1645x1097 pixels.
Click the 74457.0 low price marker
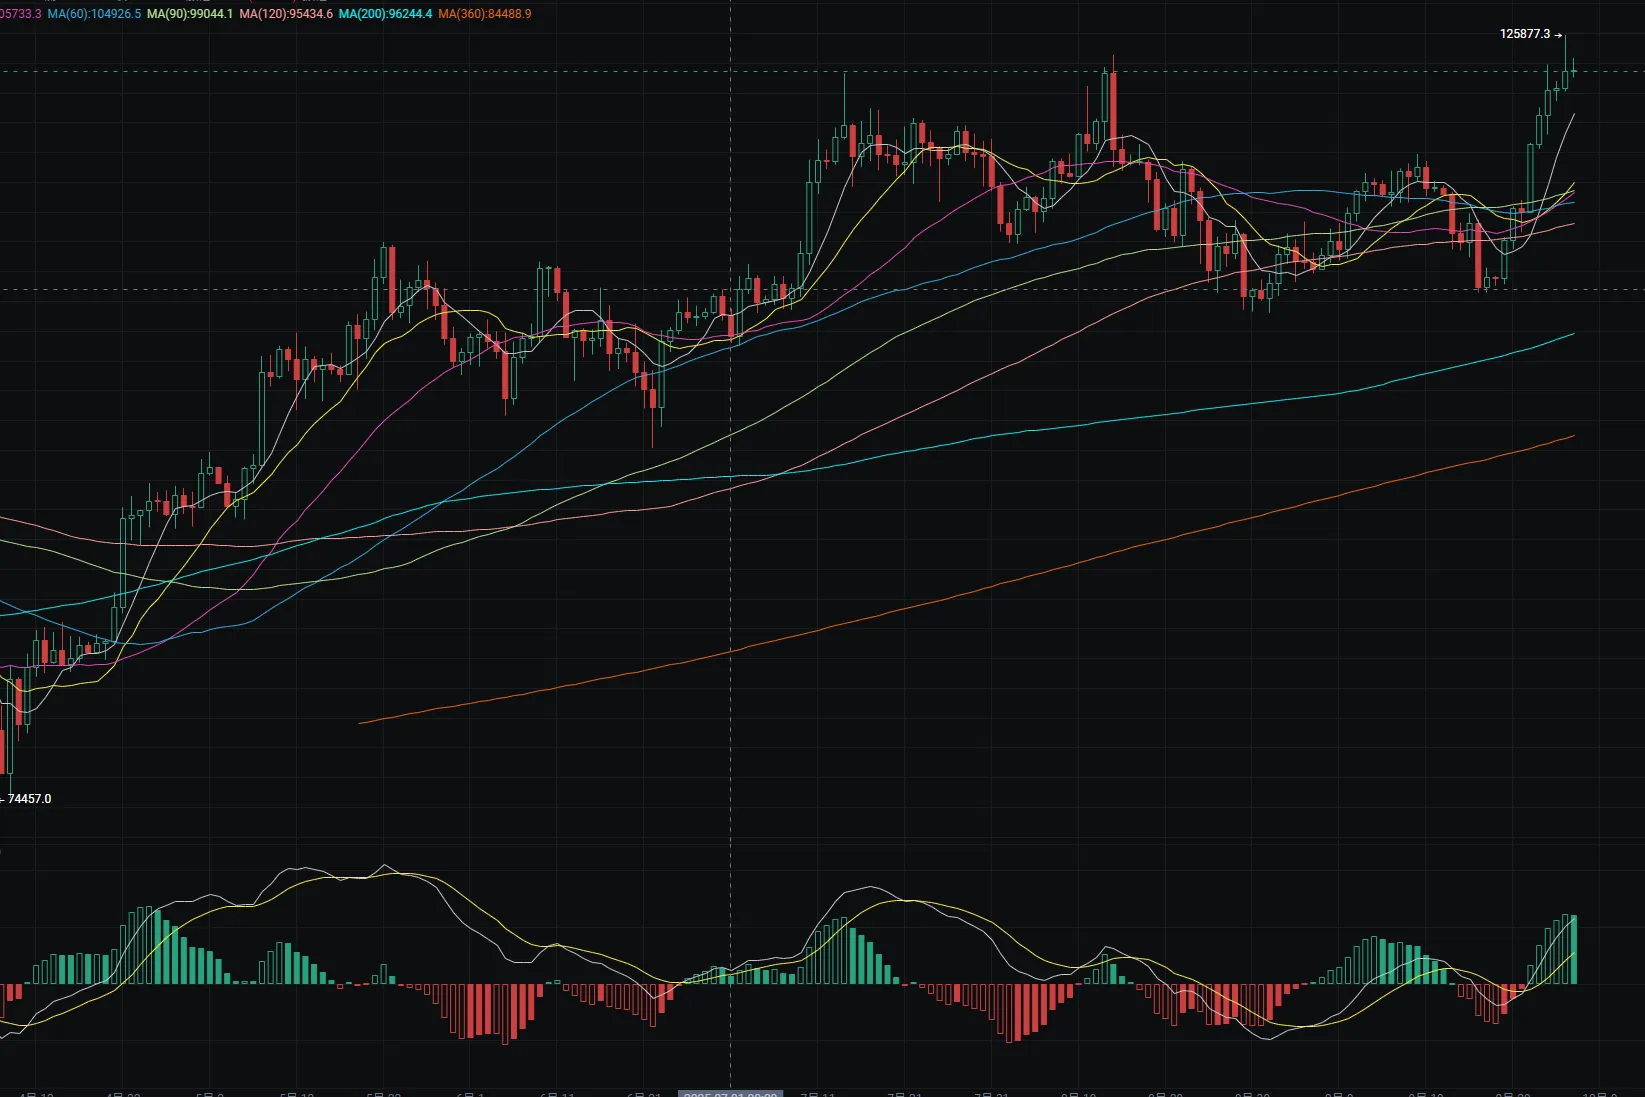(29, 798)
